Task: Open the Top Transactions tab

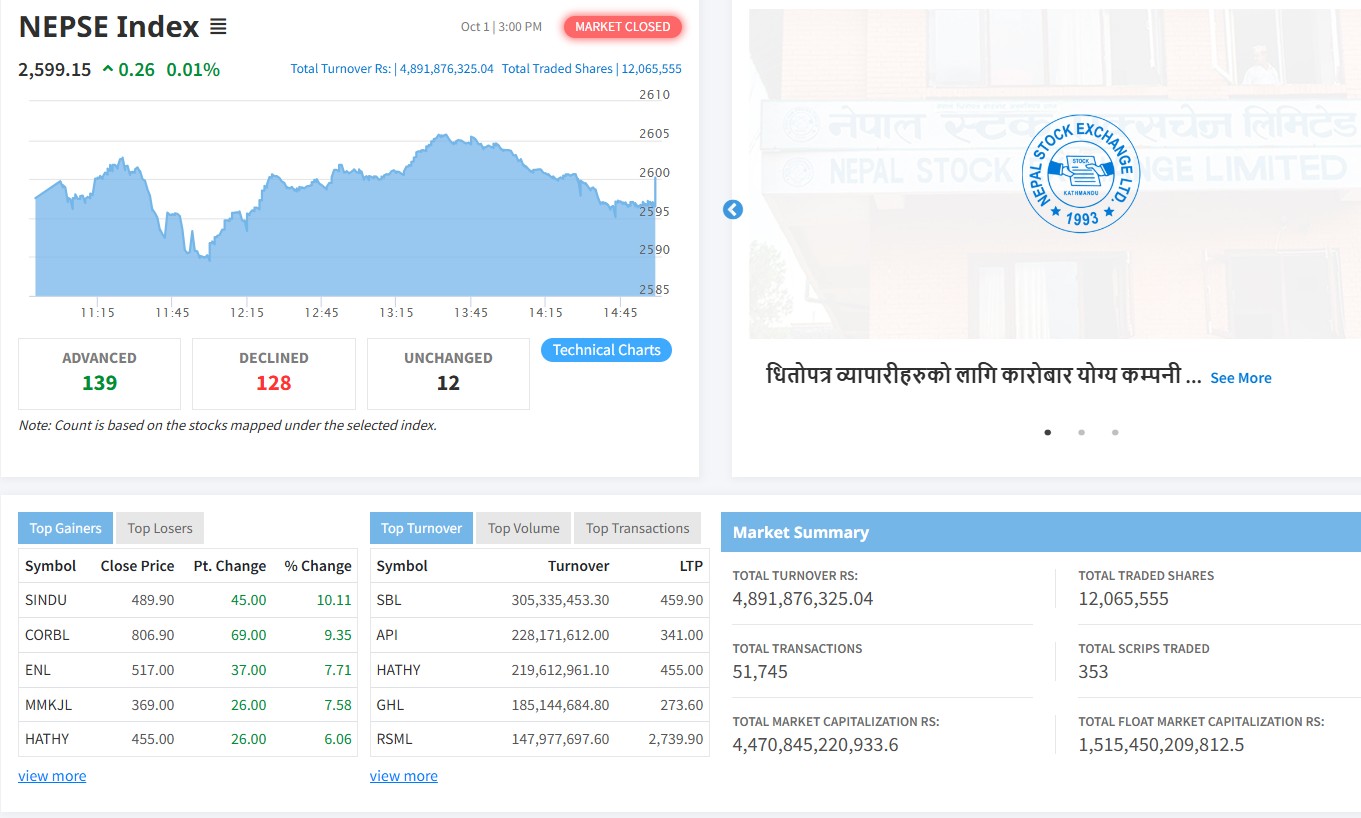Action: tap(638, 528)
